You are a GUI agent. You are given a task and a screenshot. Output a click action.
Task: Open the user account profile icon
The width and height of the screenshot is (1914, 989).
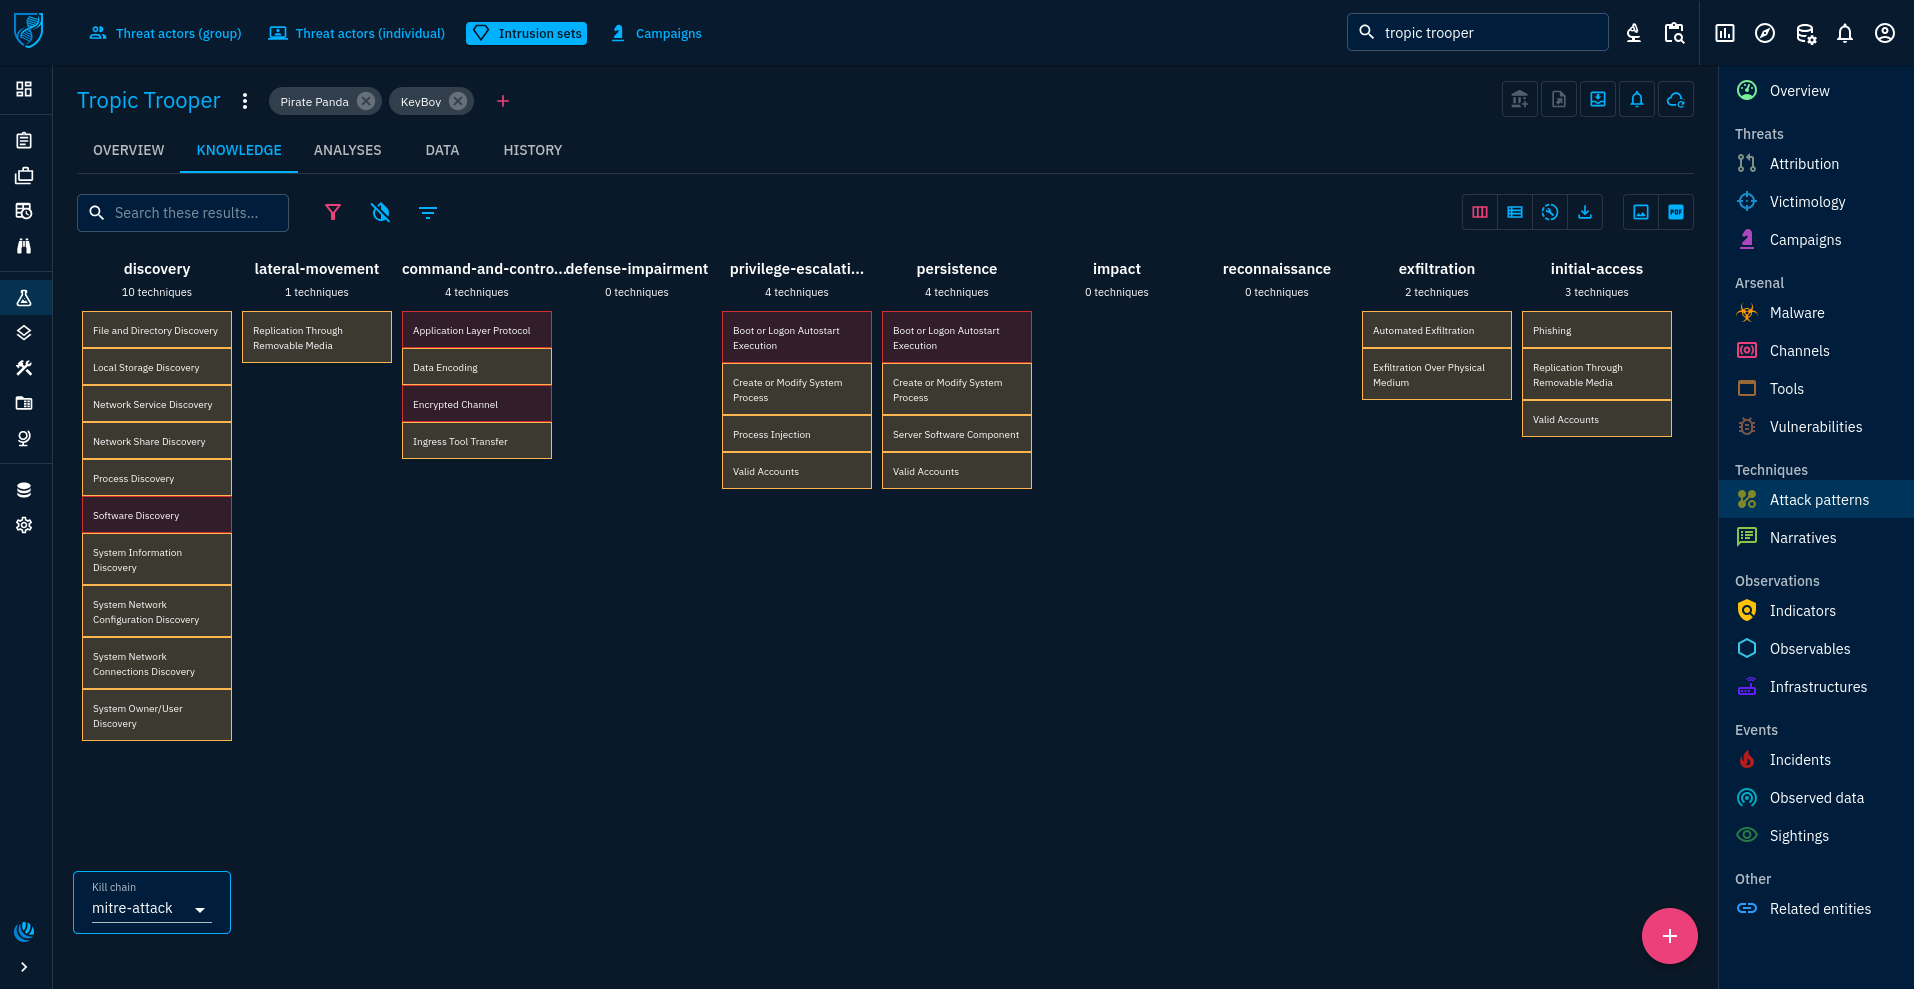coord(1885,33)
